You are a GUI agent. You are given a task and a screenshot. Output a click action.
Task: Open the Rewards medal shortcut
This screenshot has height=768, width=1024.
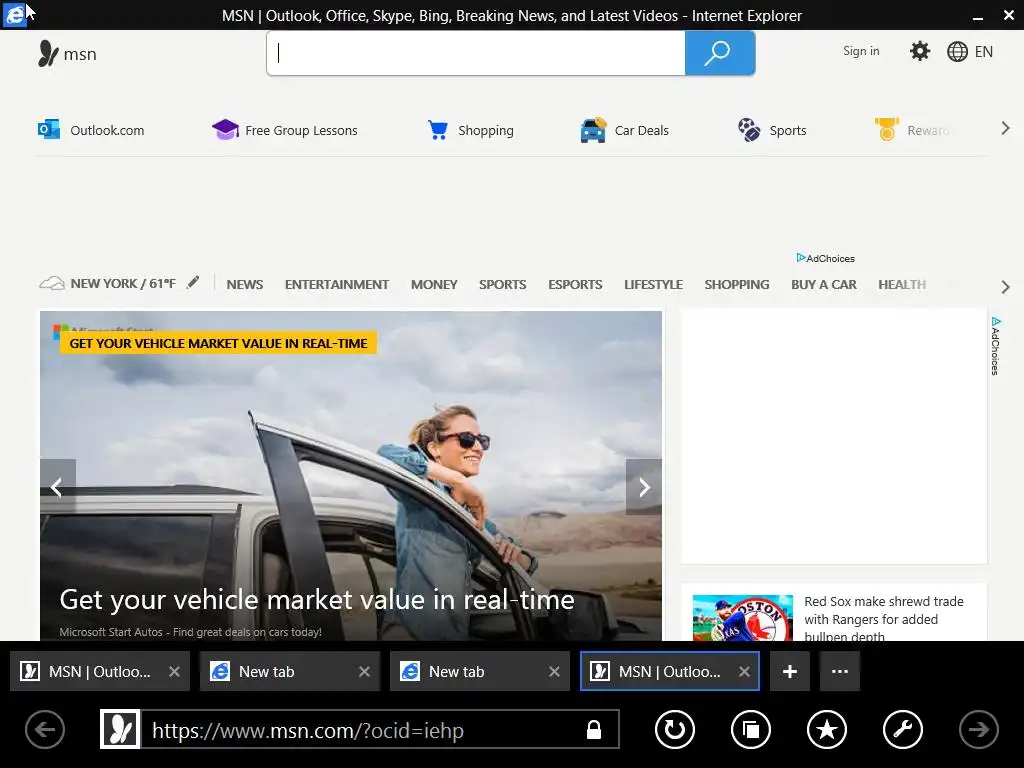912,130
